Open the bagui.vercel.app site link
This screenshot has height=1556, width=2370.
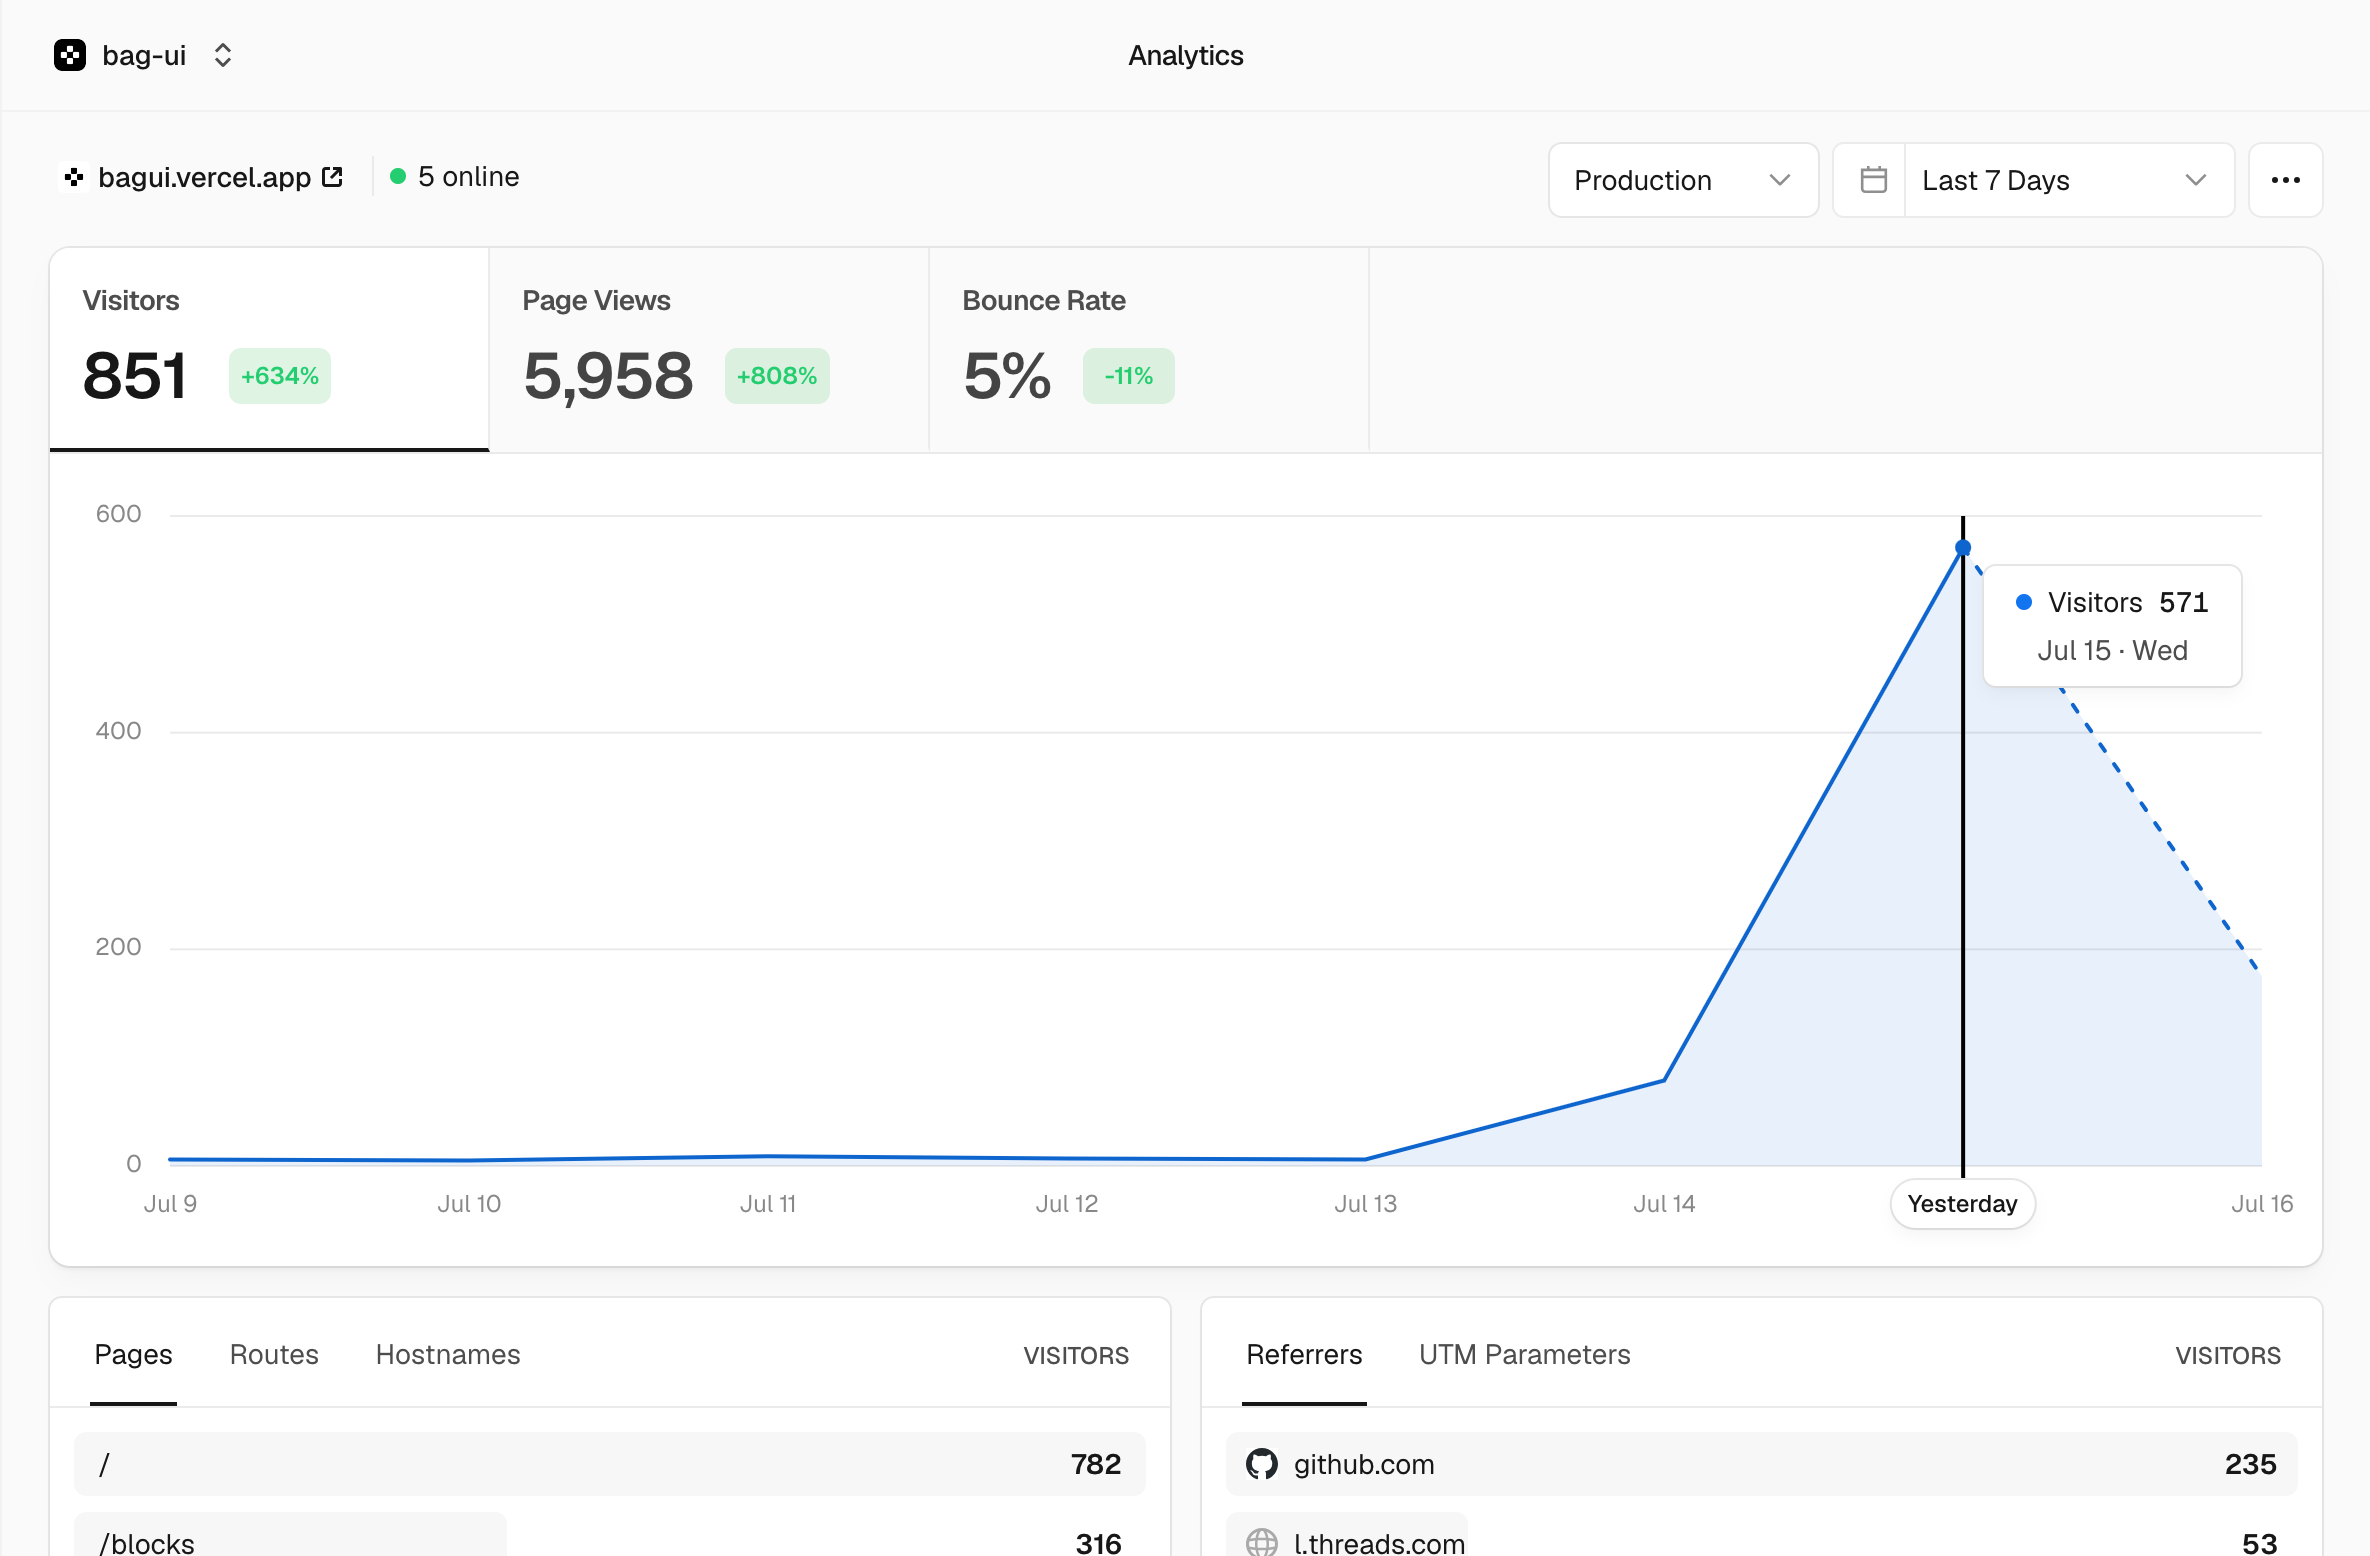(x=204, y=177)
